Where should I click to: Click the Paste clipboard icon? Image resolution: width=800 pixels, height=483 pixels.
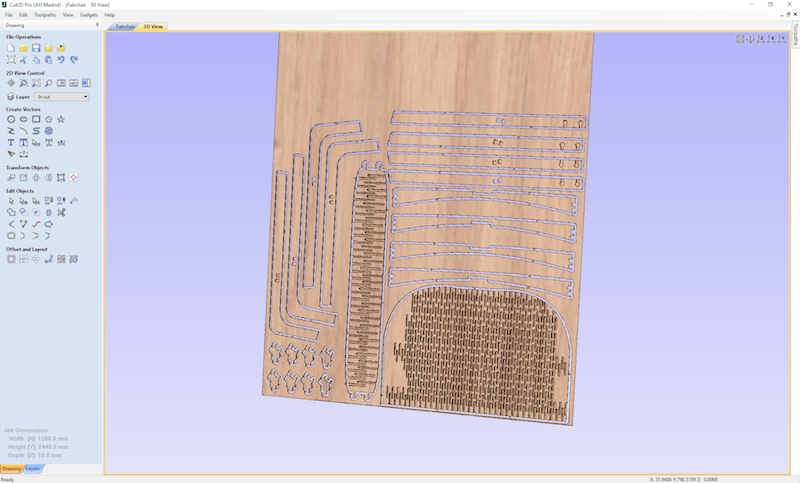click(x=48, y=60)
